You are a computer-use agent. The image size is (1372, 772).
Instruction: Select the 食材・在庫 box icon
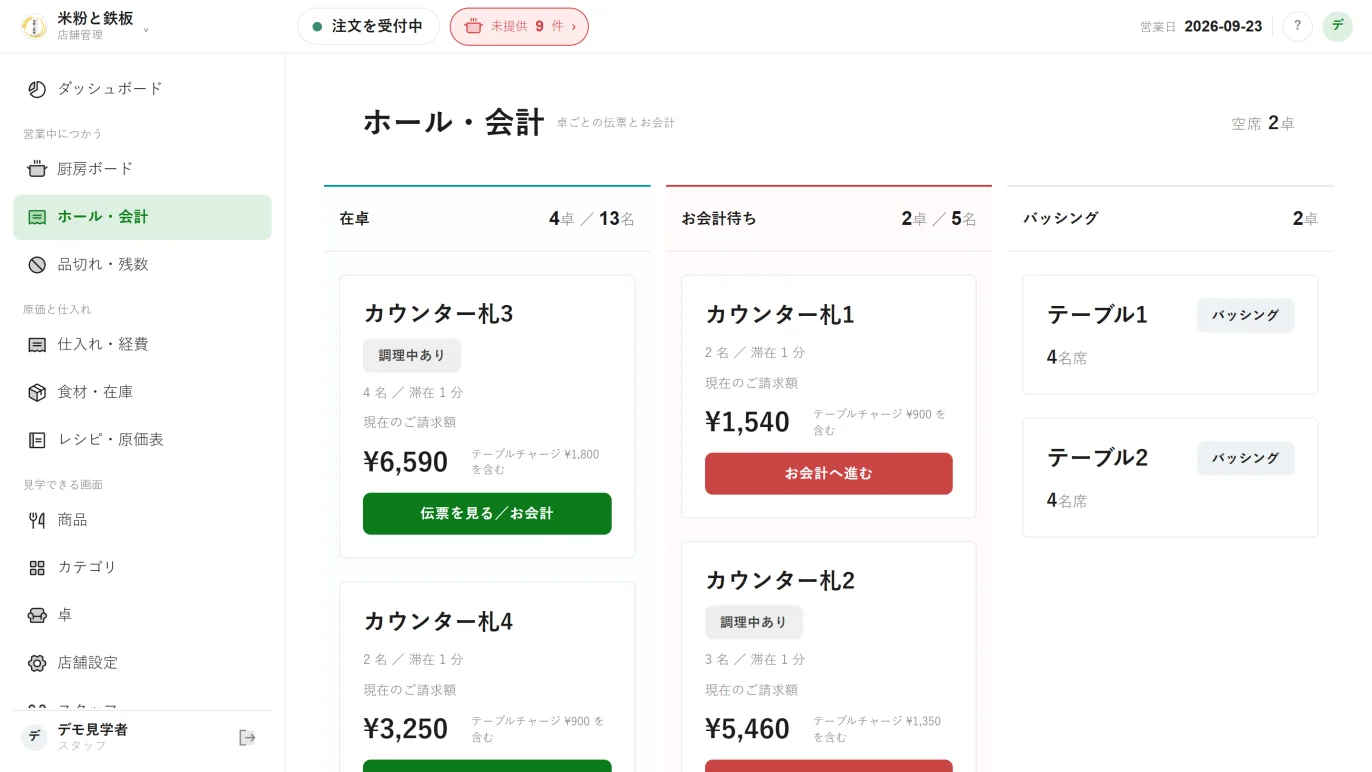coord(37,393)
